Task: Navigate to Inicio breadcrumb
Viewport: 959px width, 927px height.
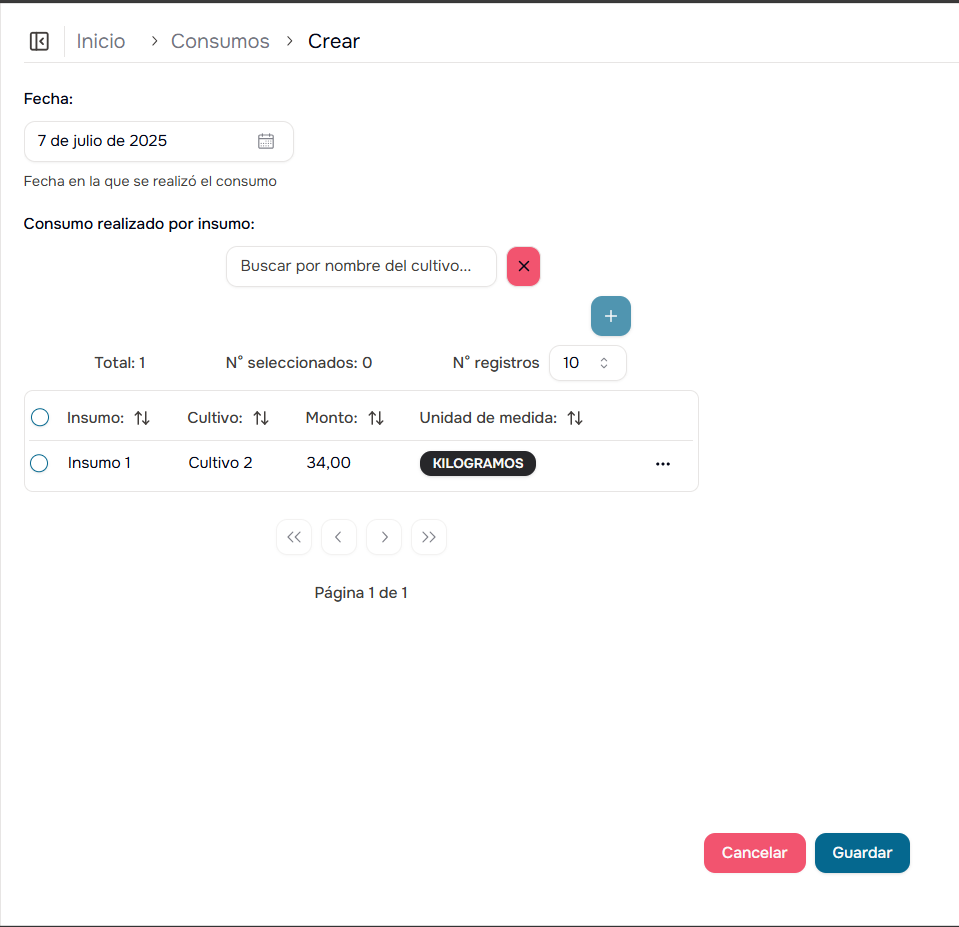Action: [x=101, y=41]
